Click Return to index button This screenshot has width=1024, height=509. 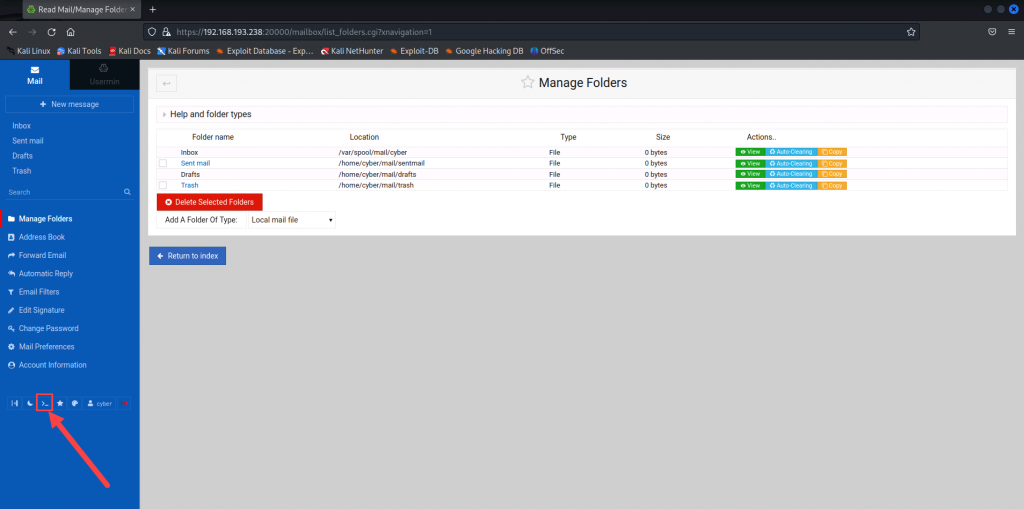[187, 256]
